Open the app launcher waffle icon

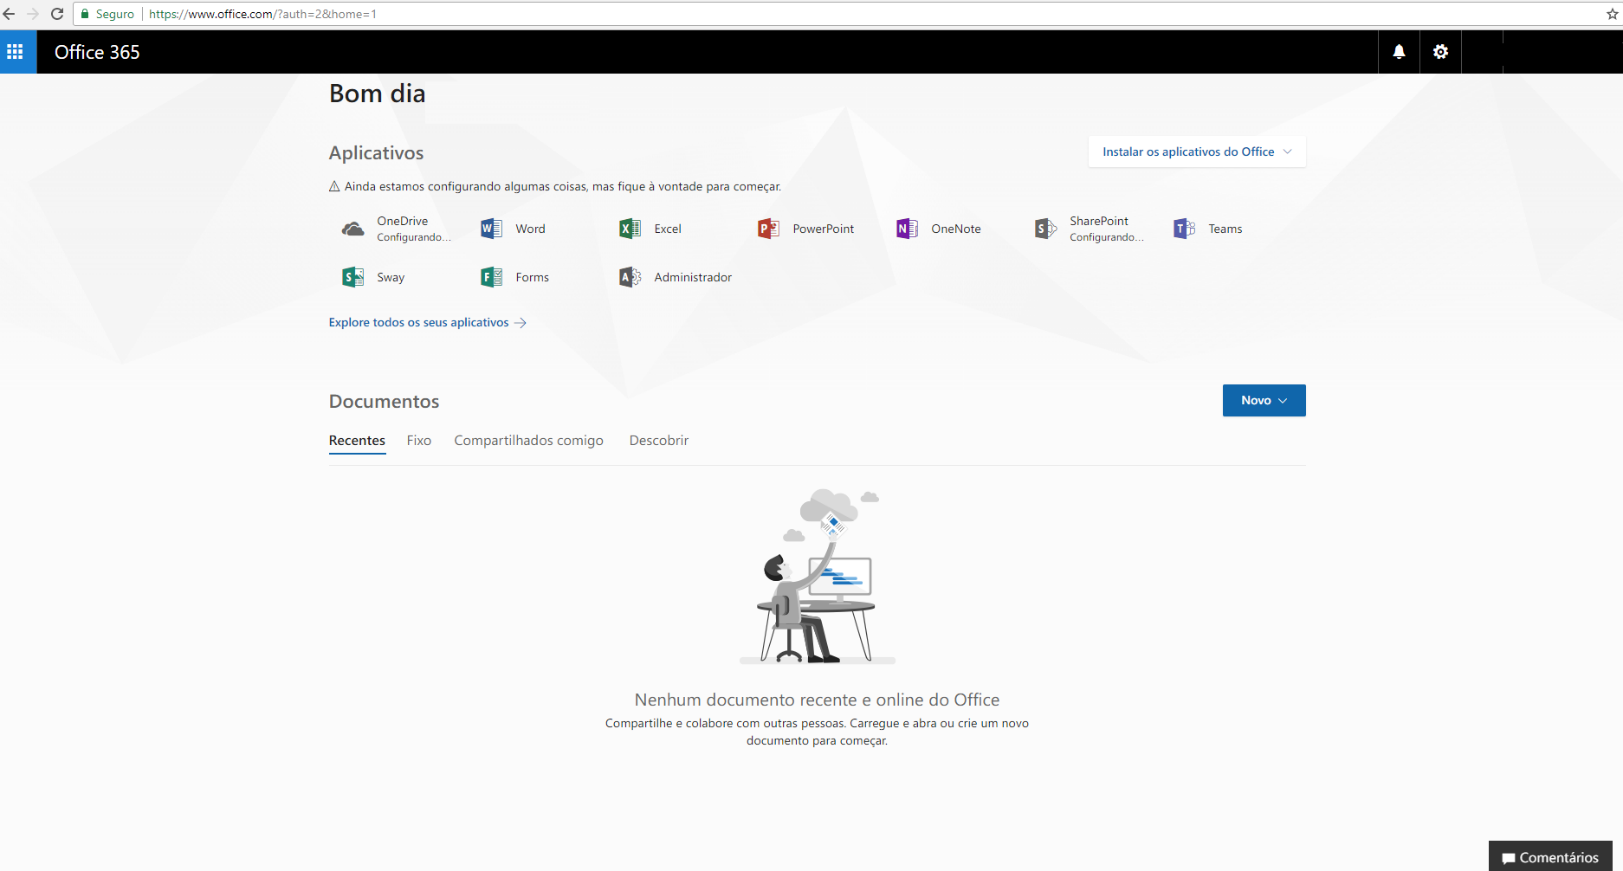pos(15,52)
